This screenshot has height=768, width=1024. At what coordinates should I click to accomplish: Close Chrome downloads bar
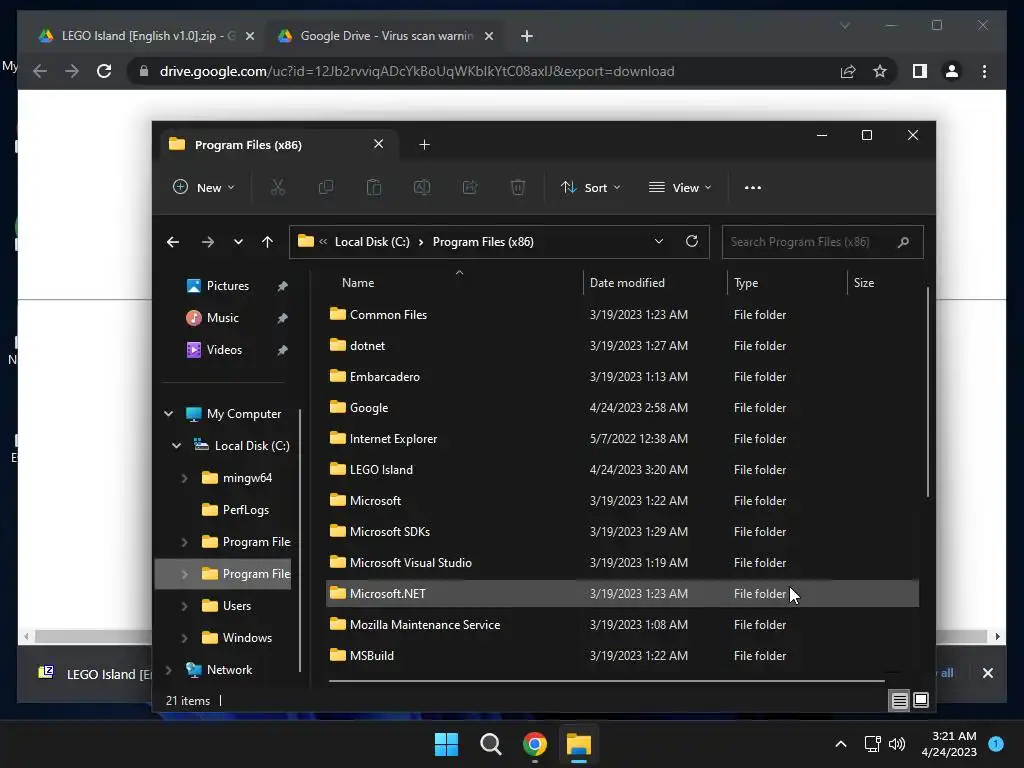987,673
